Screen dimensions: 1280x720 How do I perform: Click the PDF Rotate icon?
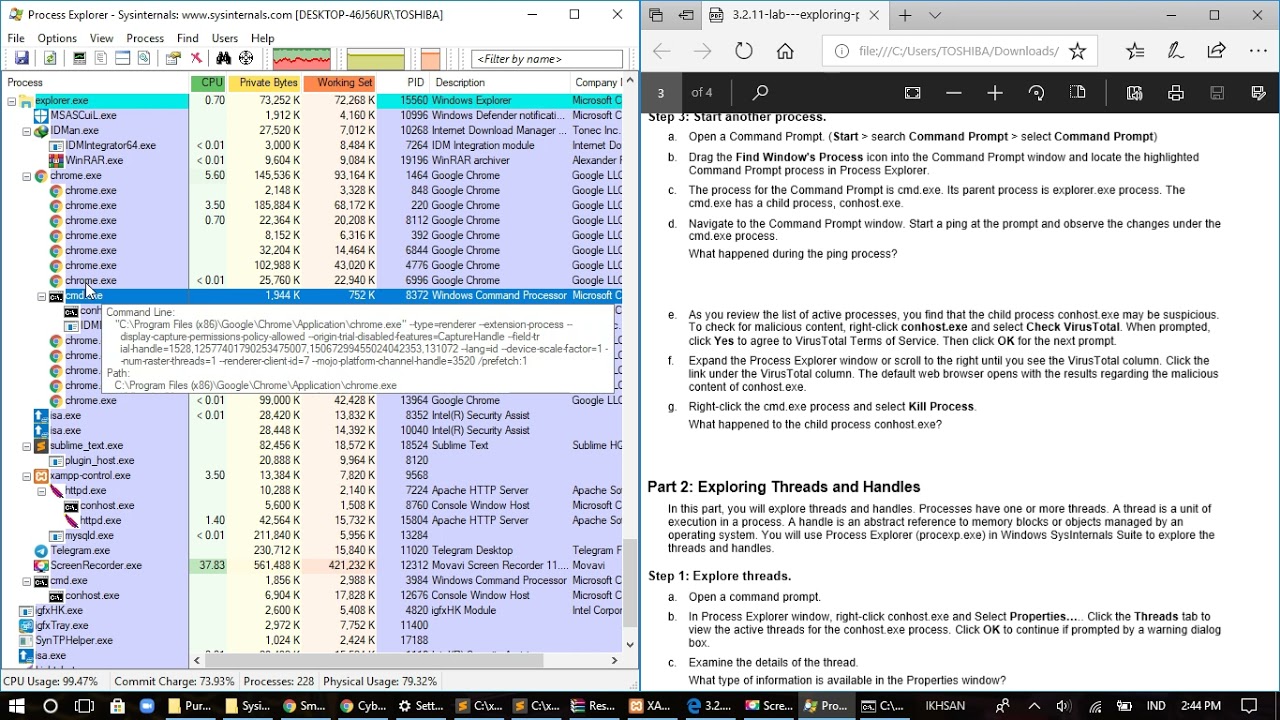[1036, 93]
